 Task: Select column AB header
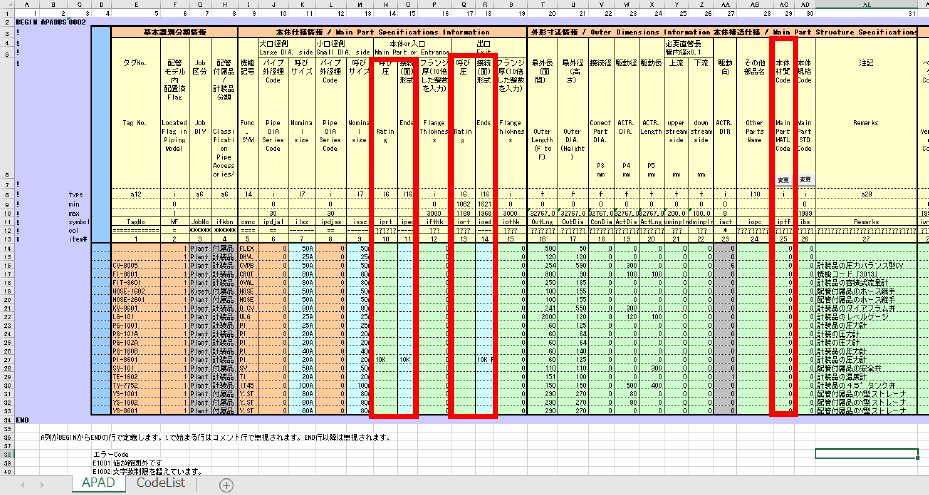coord(755,4)
